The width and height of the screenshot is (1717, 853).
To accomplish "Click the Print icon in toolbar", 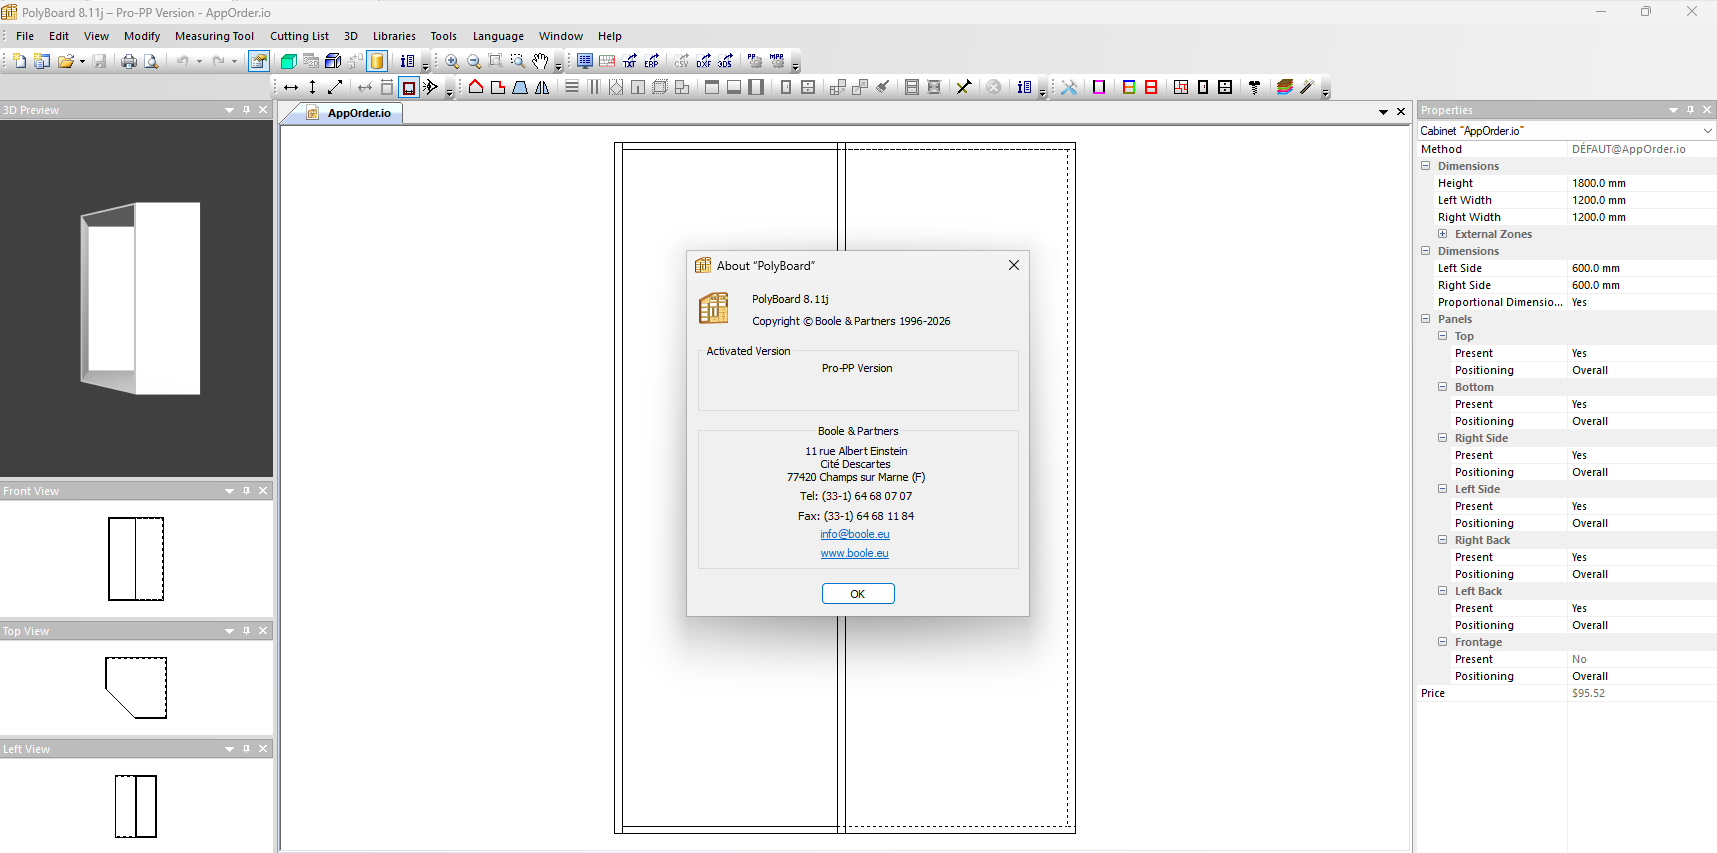I will 129,61.
